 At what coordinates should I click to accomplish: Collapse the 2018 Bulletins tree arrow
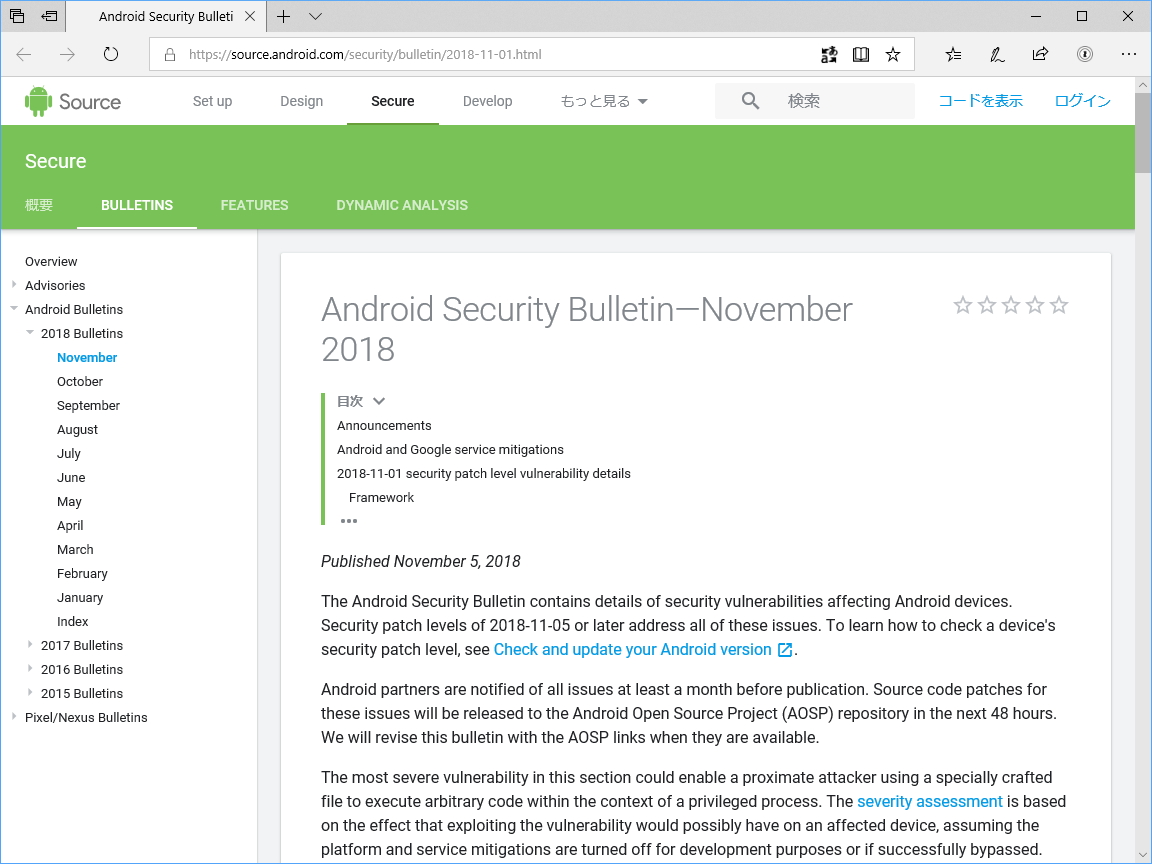pos(30,333)
